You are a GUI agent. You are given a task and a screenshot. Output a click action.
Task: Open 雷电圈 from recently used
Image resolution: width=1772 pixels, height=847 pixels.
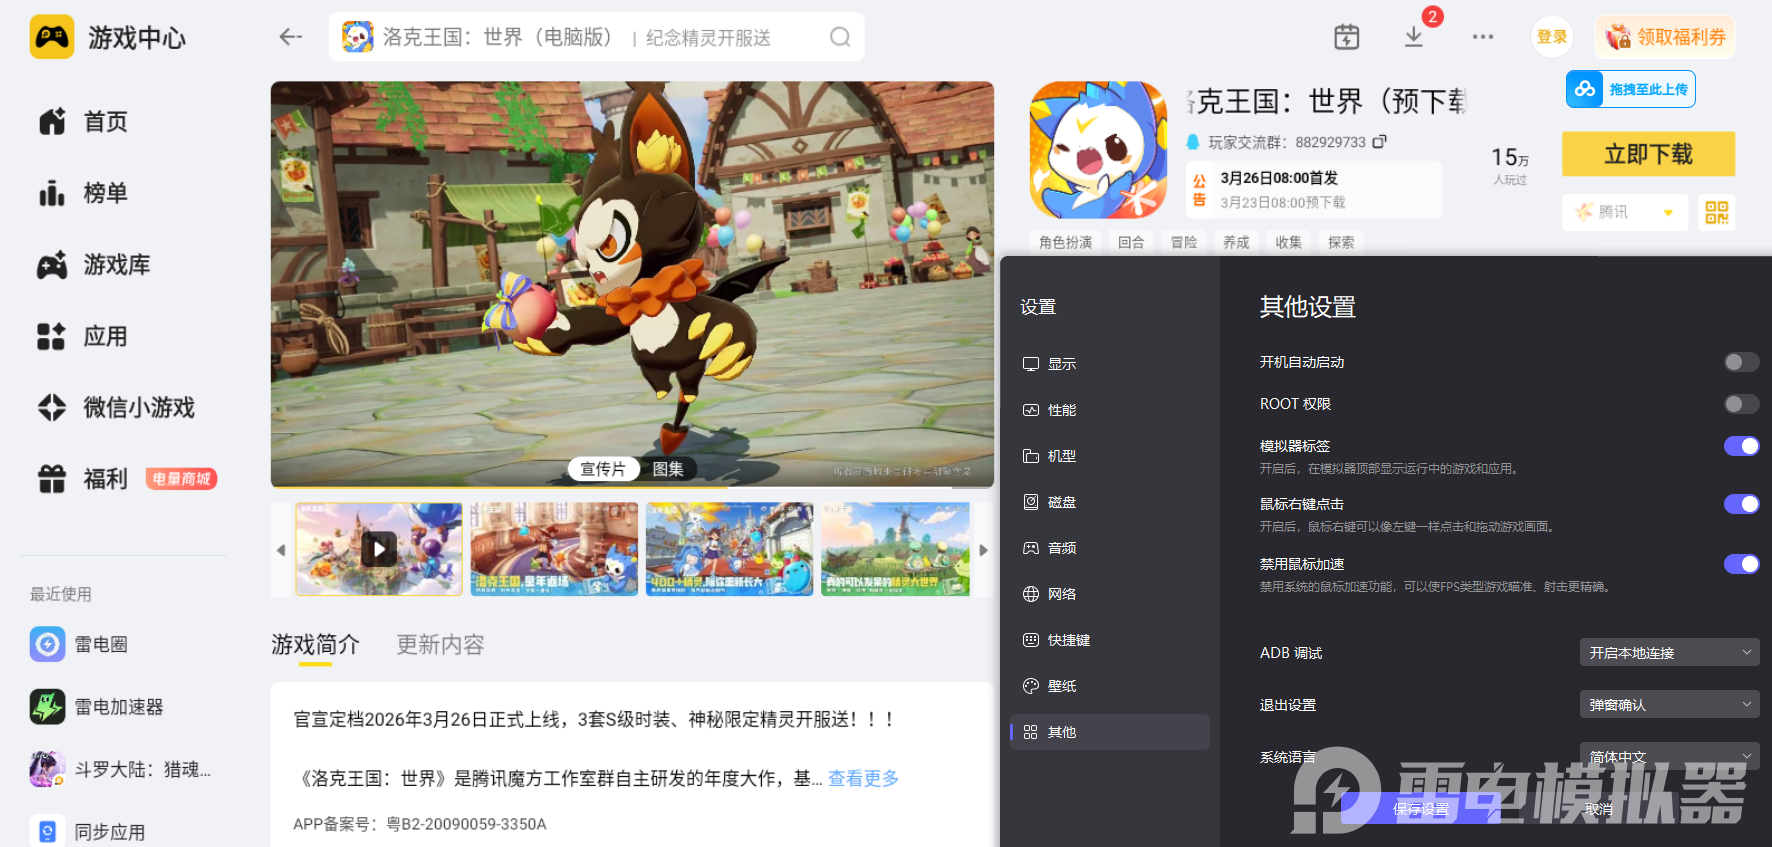[x=80, y=644]
